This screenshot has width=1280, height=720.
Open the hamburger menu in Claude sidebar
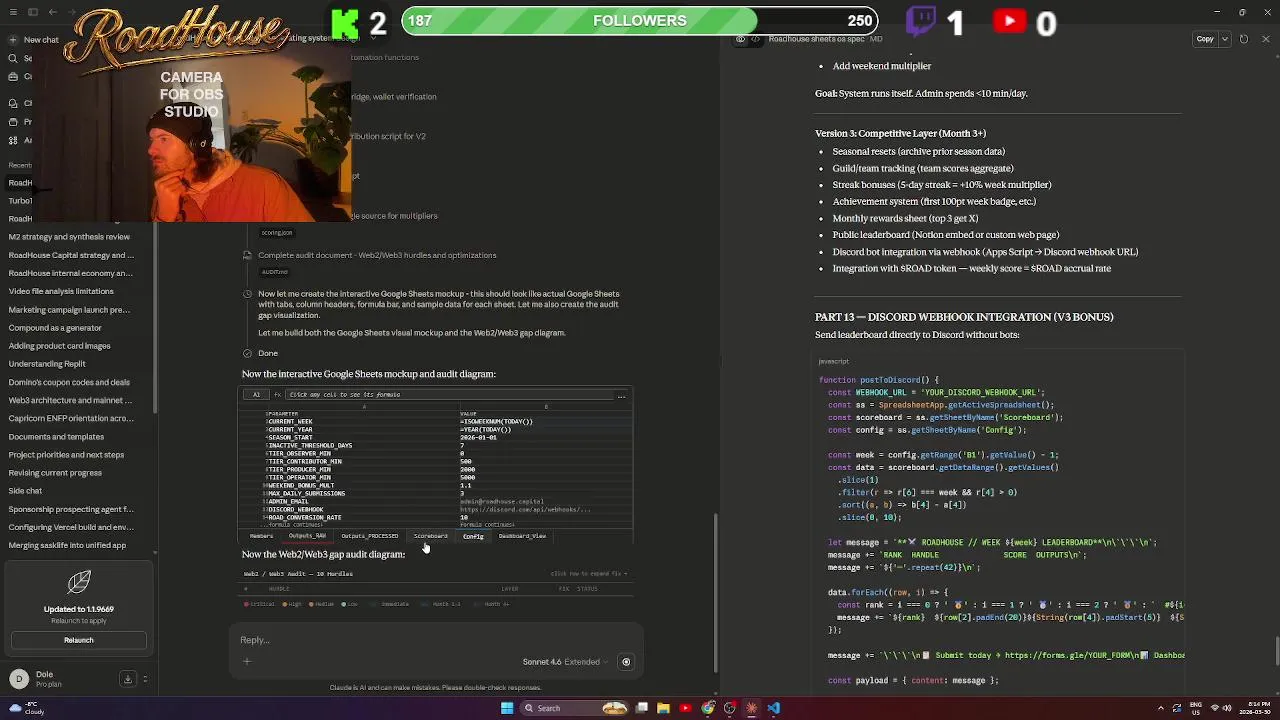click(x=12, y=12)
